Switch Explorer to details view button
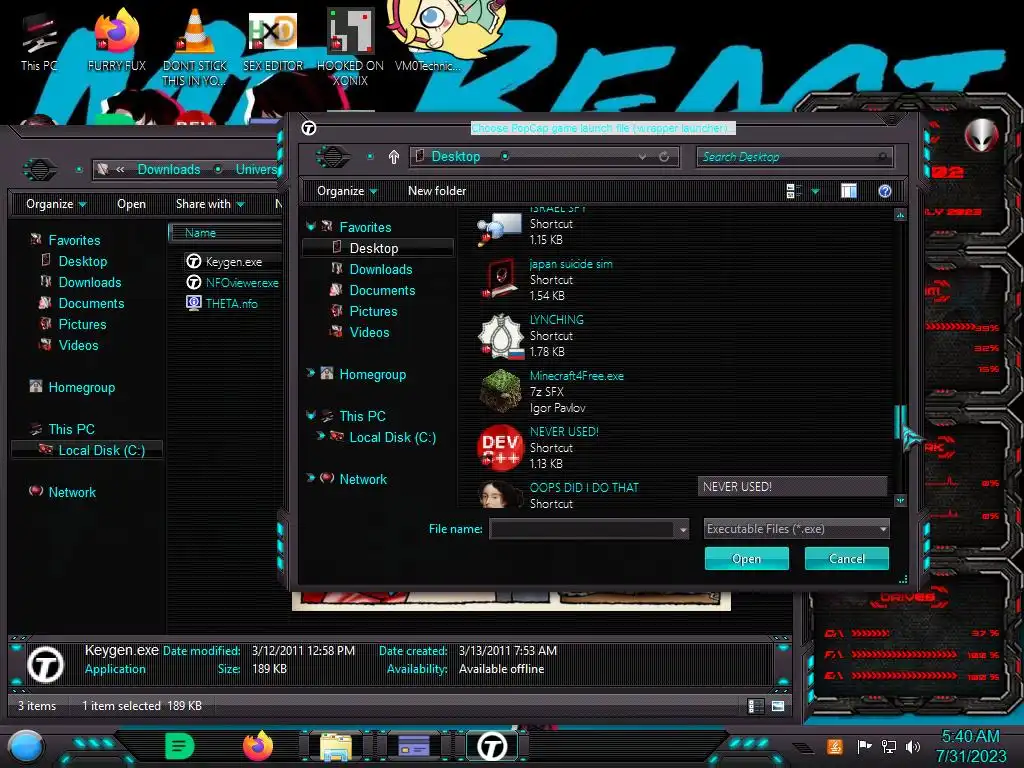Viewport: 1024px width, 768px height. coord(755,706)
